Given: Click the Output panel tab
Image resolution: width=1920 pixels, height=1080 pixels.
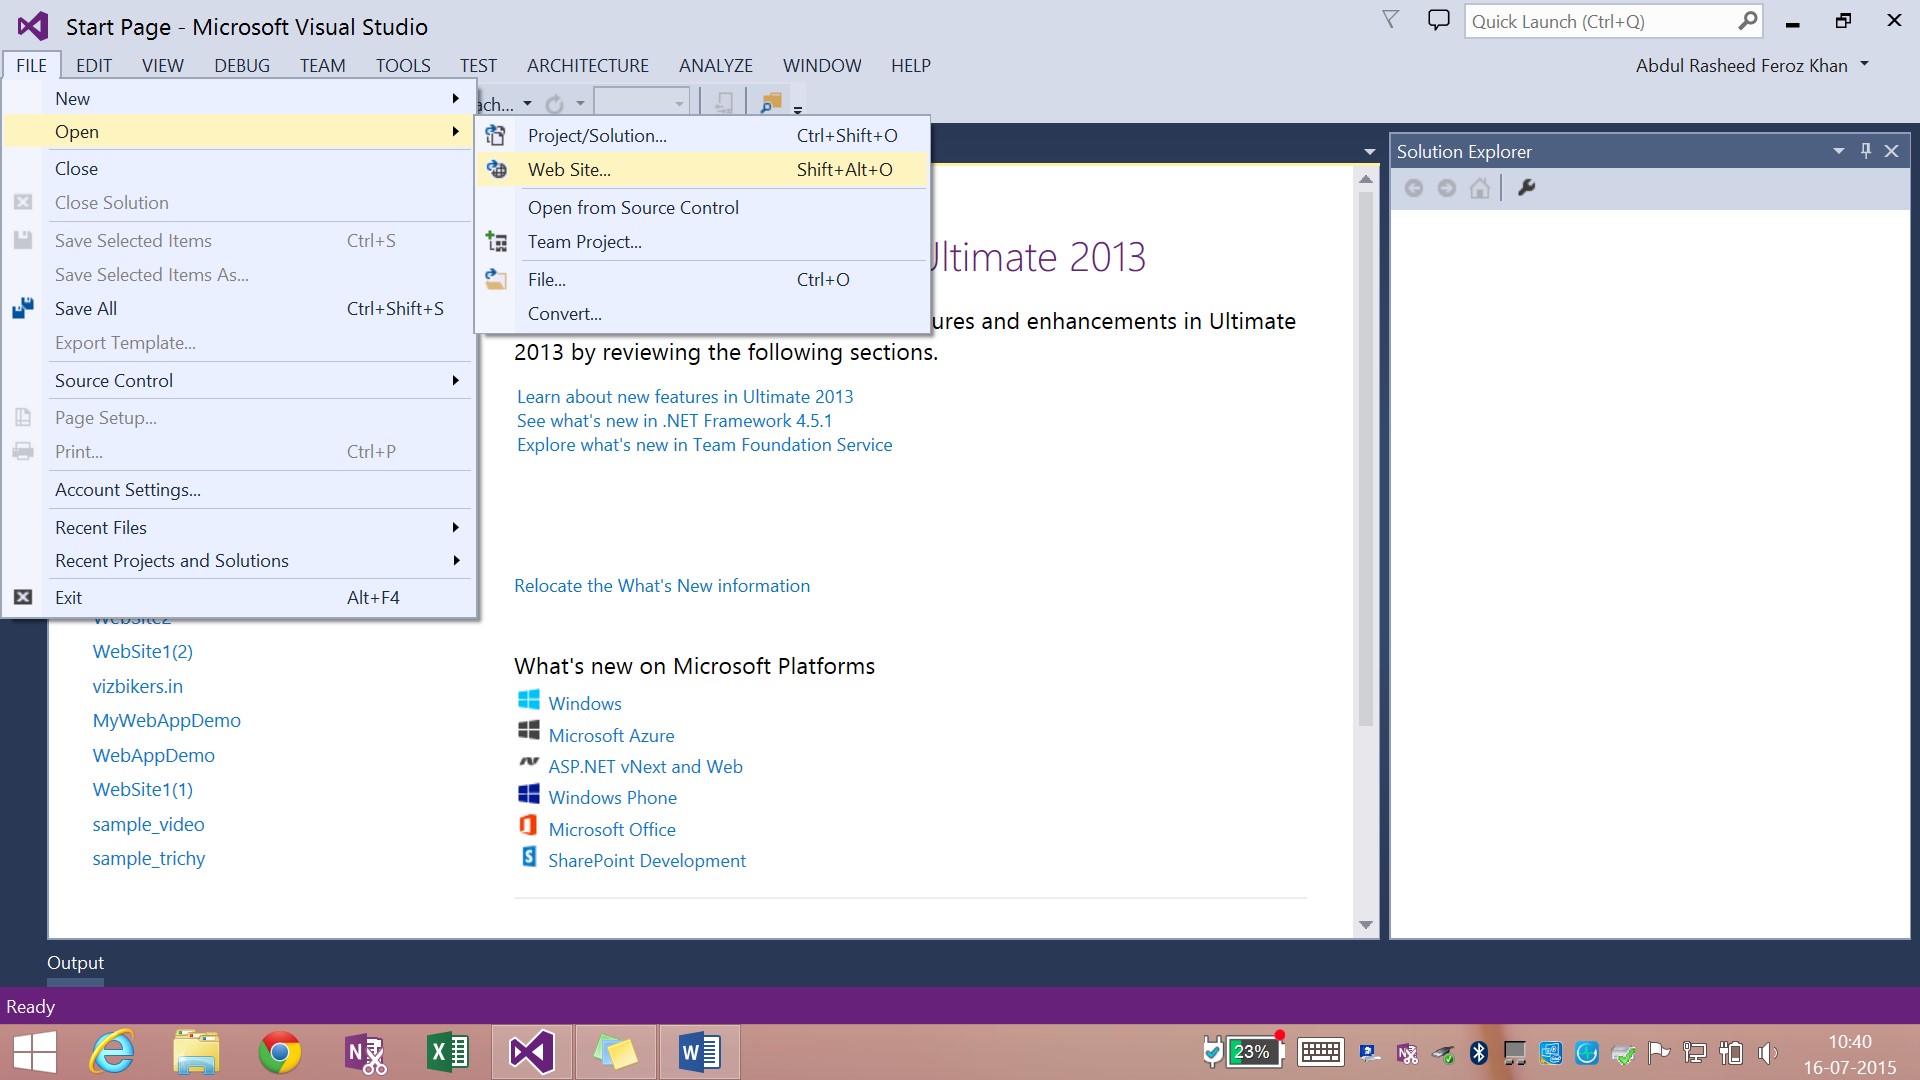Looking at the screenshot, I should pyautogui.click(x=75, y=962).
